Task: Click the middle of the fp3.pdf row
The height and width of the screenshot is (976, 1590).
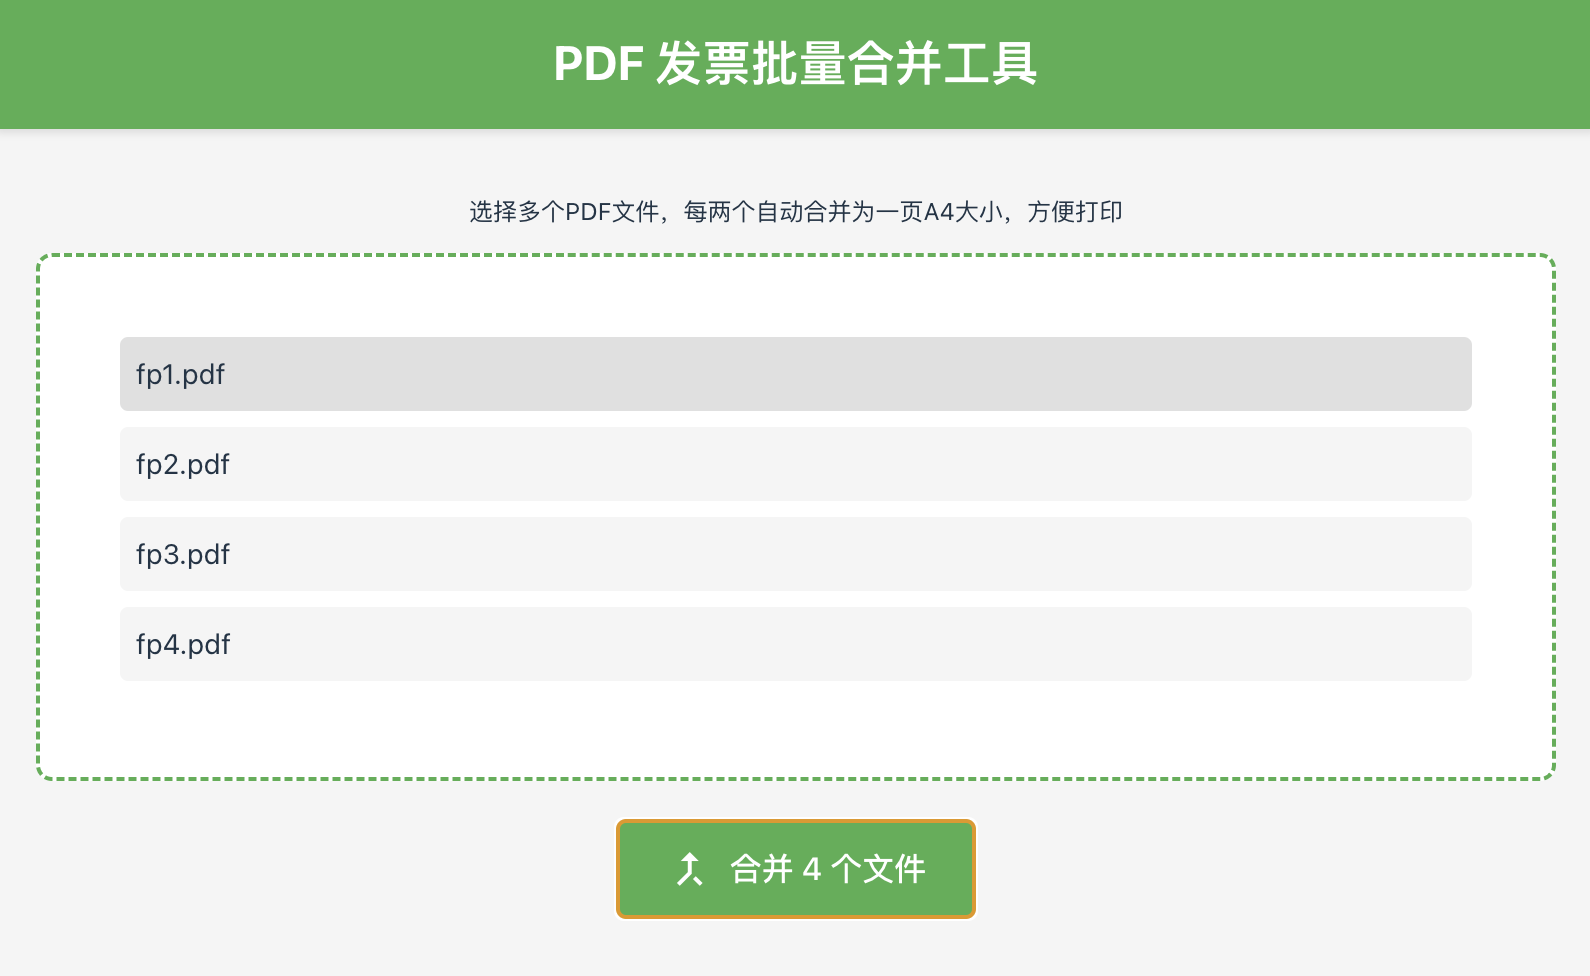Action: [x=795, y=554]
